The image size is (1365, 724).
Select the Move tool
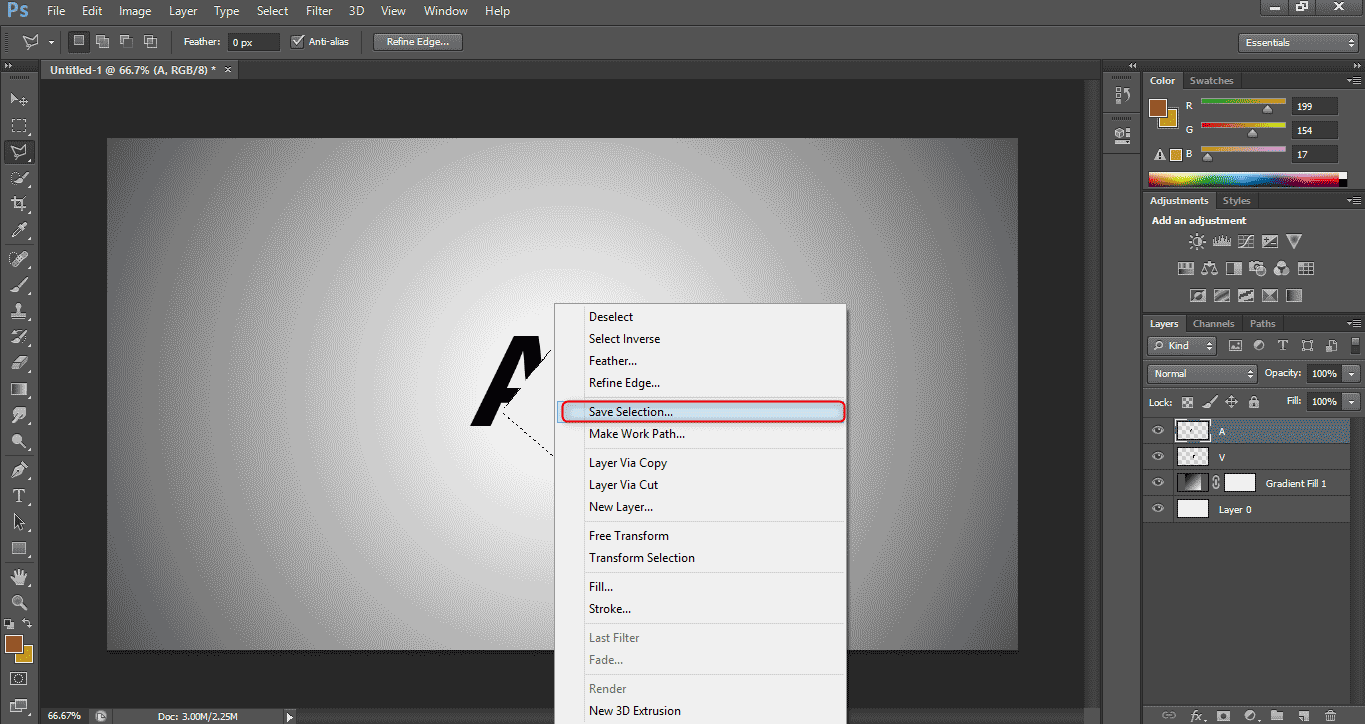(19, 99)
